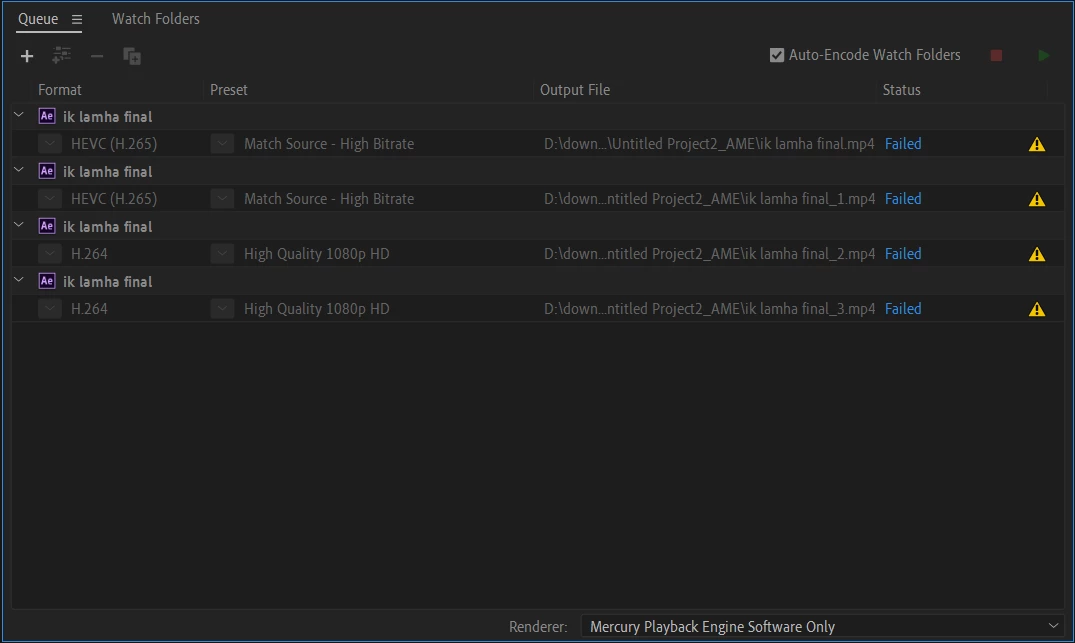Select the second ik lamha final source name
1075x643 pixels.
(x=108, y=171)
